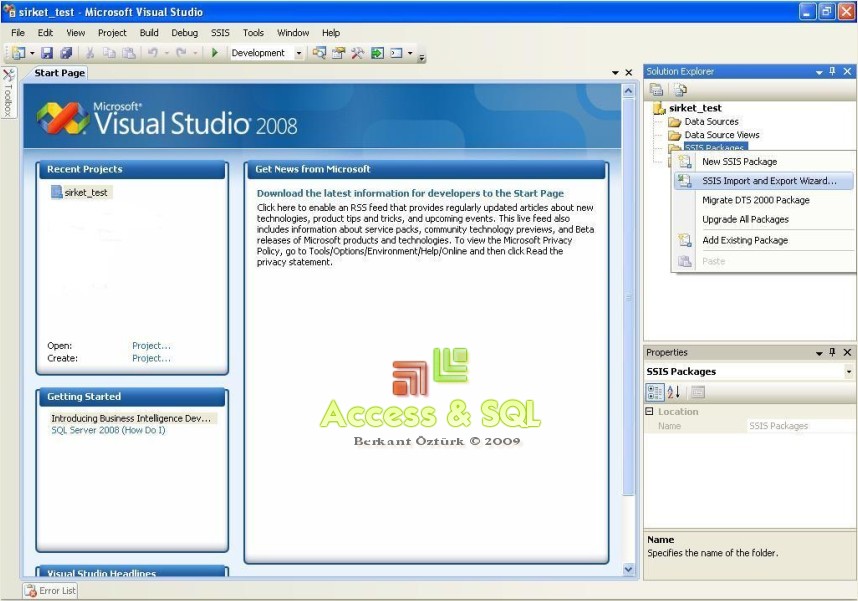Image resolution: width=858 pixels, height=601 pixels.
Task: Click the SQL Server 2008 (How Do I) link
Action: 108,430
